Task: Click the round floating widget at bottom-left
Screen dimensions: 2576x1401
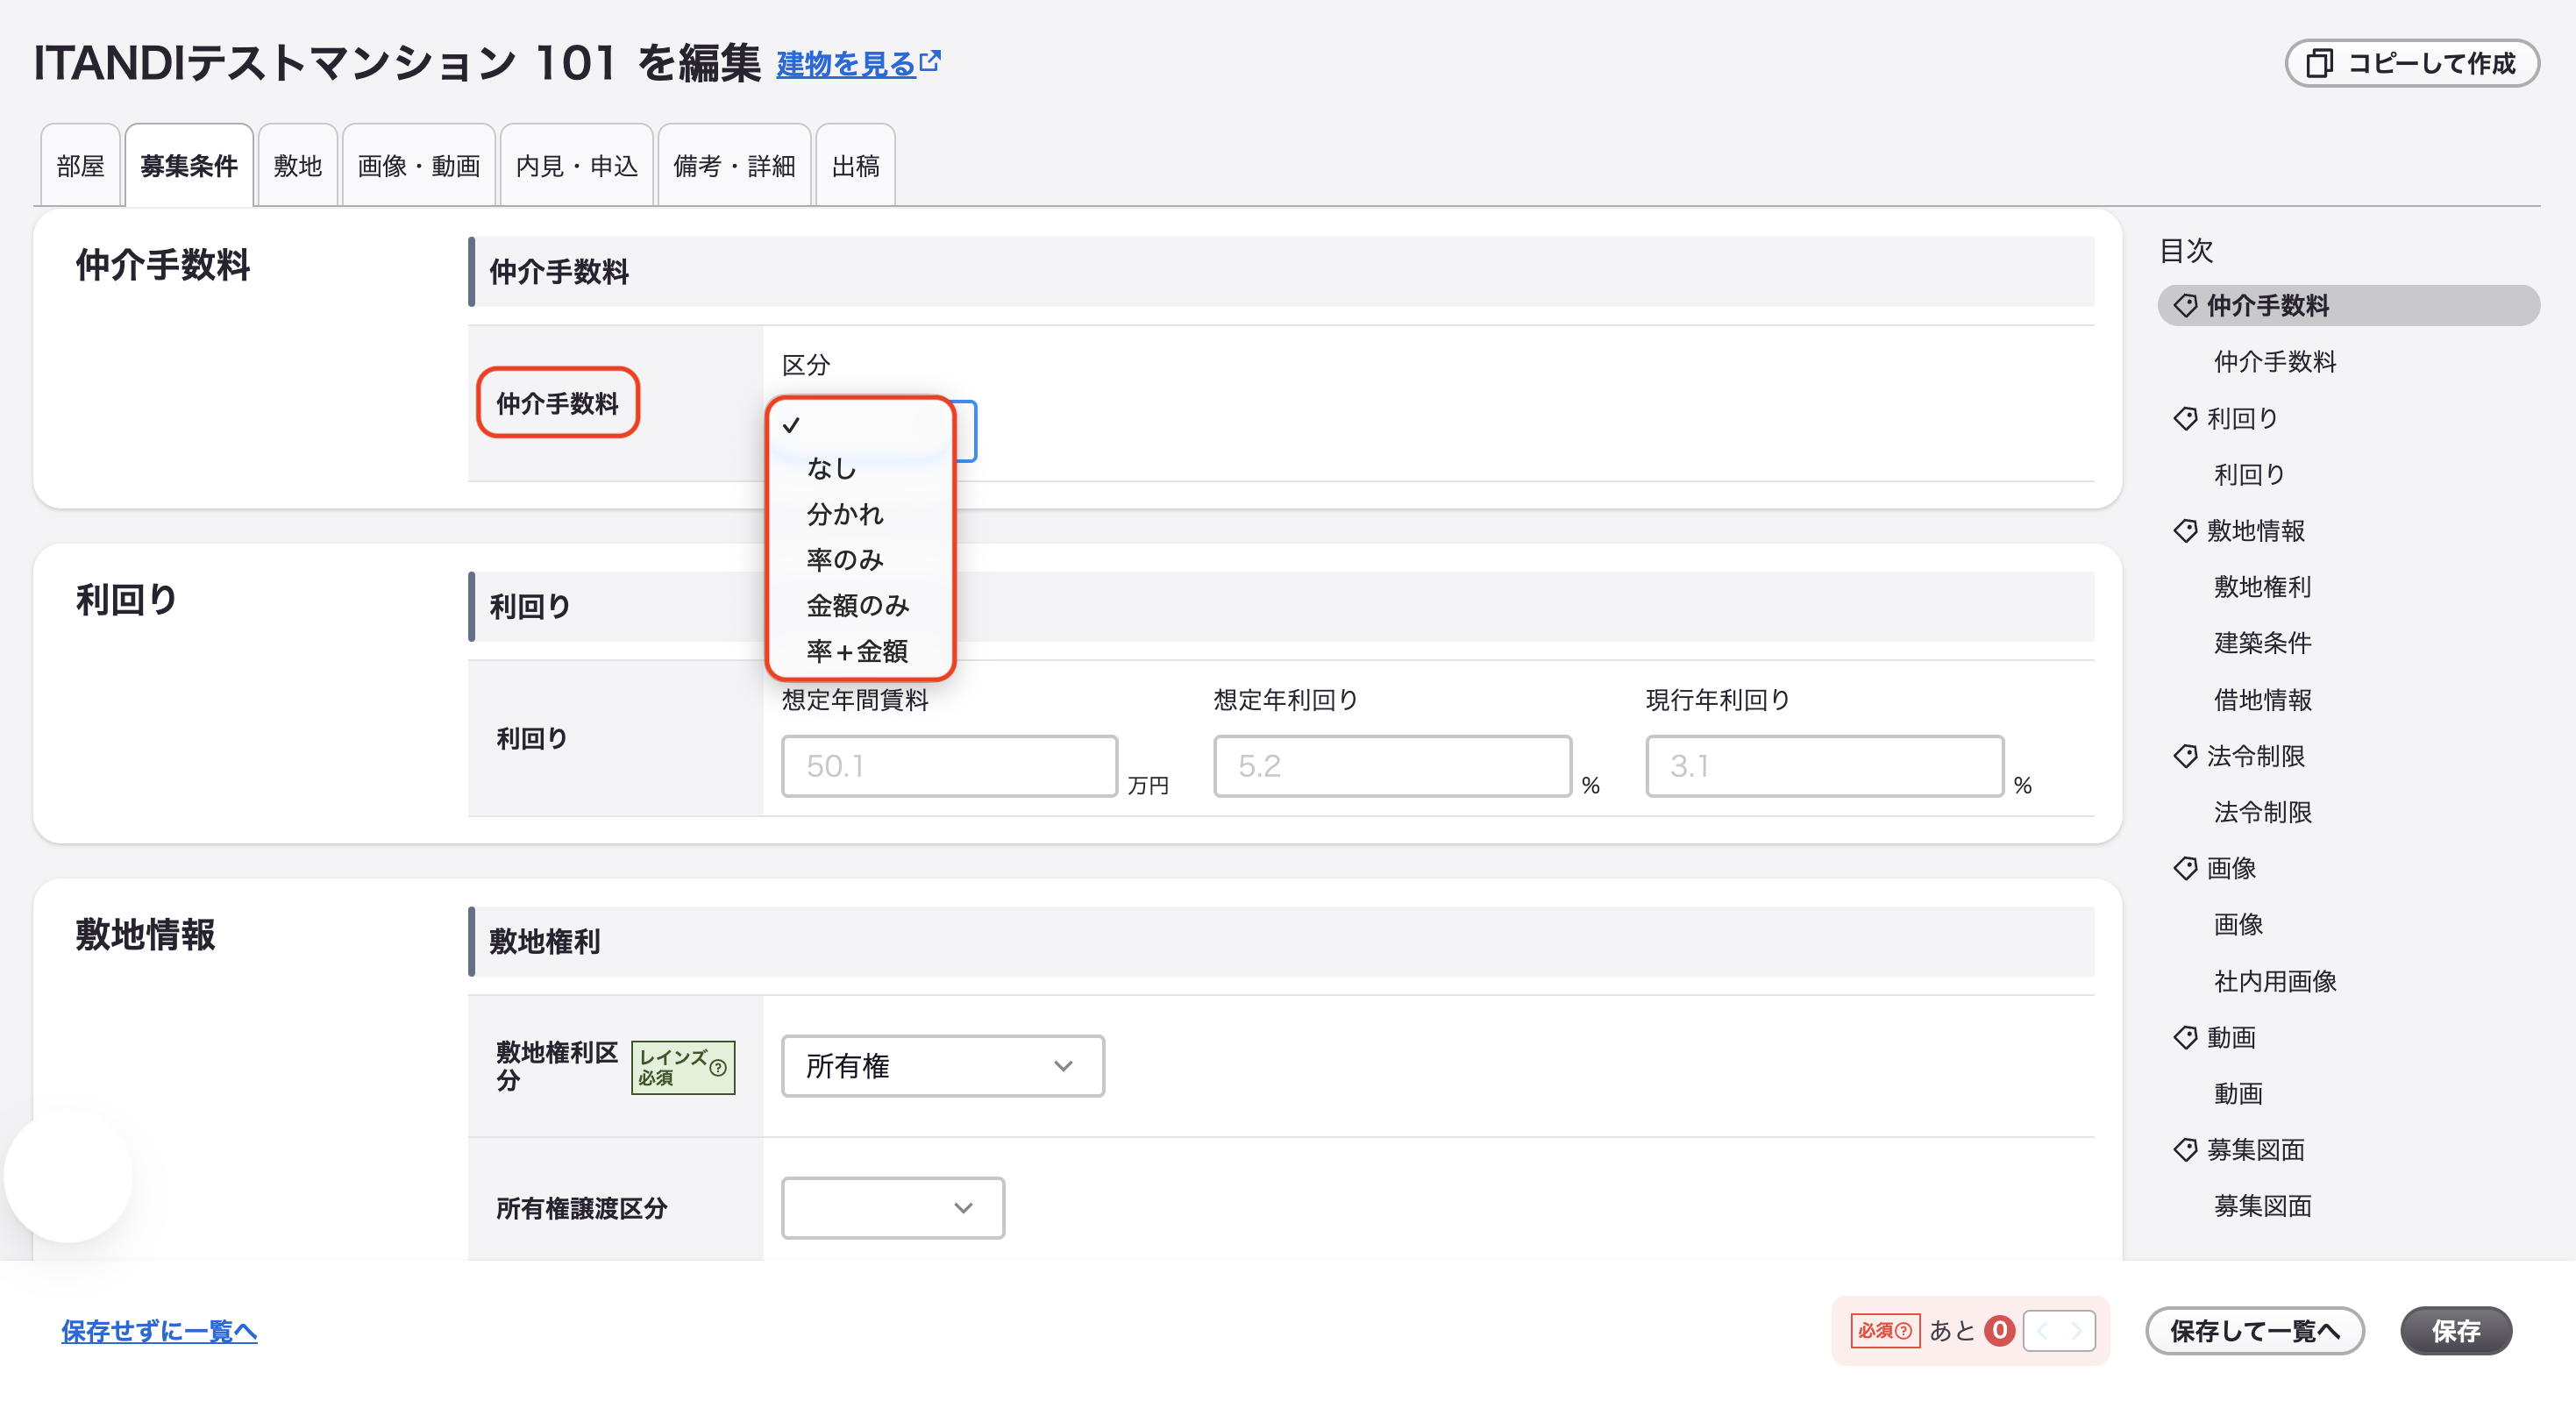Action: [68, 1177]
